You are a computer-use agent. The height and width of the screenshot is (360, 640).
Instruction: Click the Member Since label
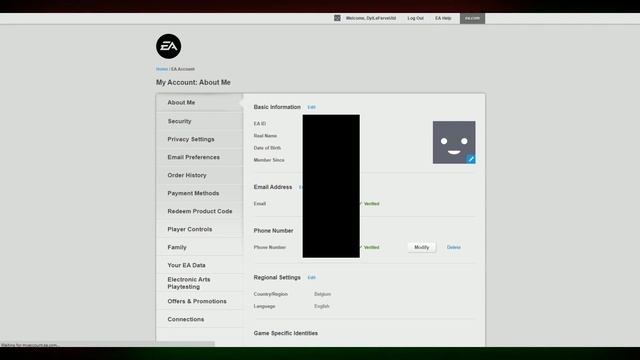pos(269,160)
